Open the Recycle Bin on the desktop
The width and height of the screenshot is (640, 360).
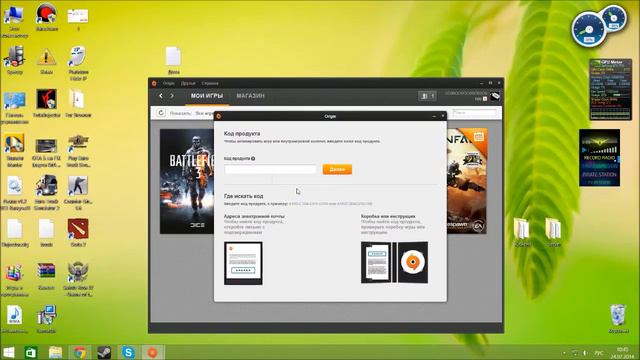618,319
